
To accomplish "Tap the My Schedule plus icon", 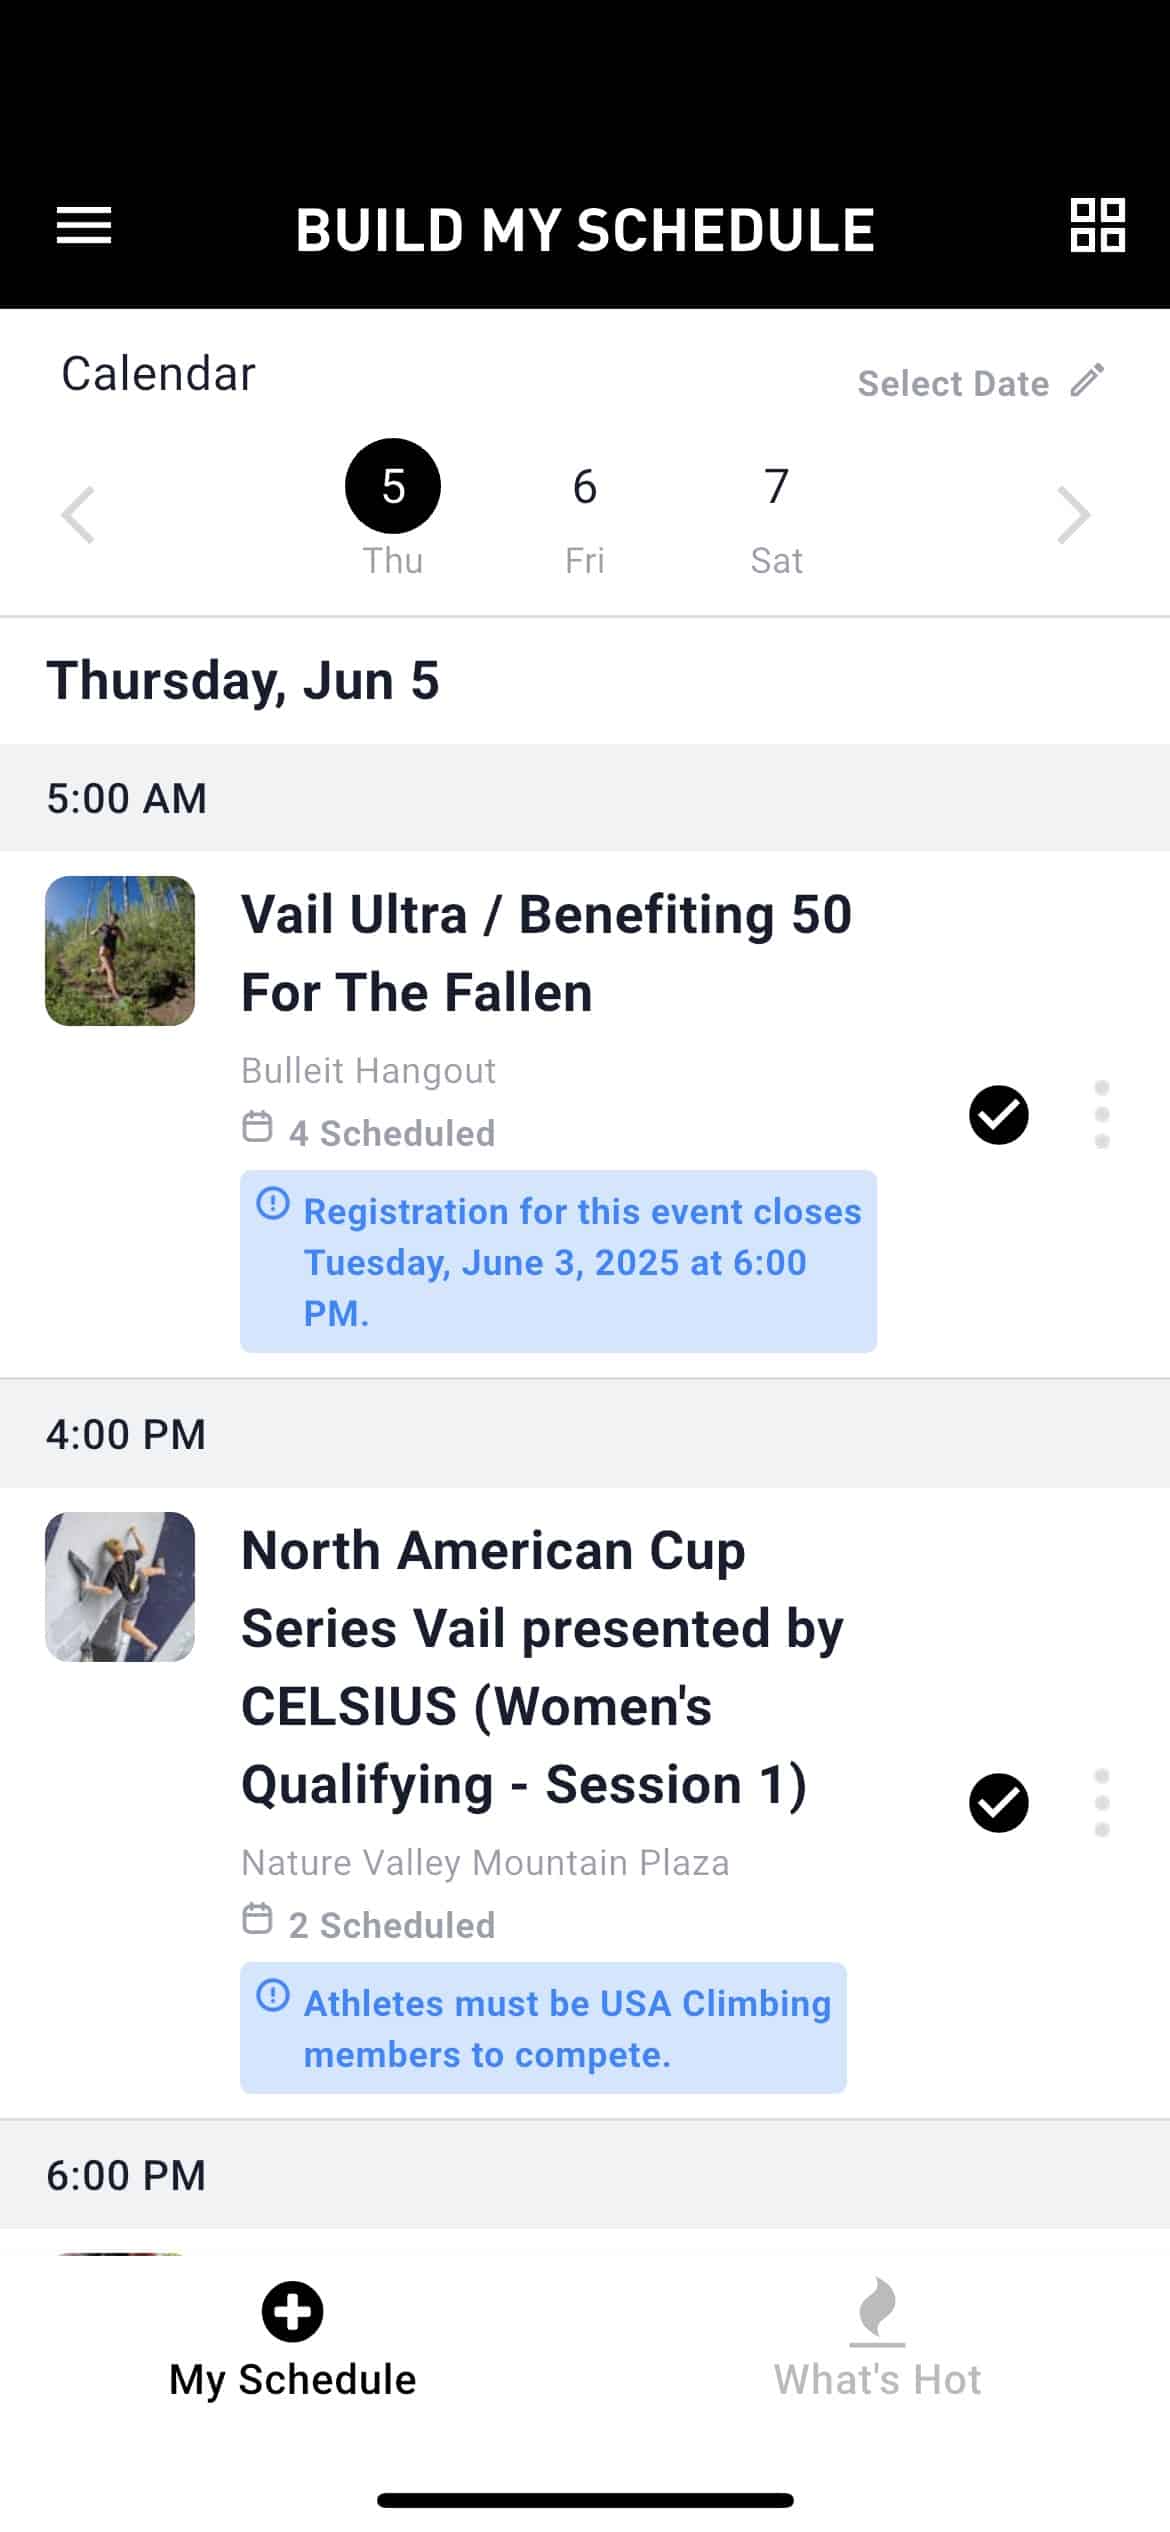I will [292, 2311].
